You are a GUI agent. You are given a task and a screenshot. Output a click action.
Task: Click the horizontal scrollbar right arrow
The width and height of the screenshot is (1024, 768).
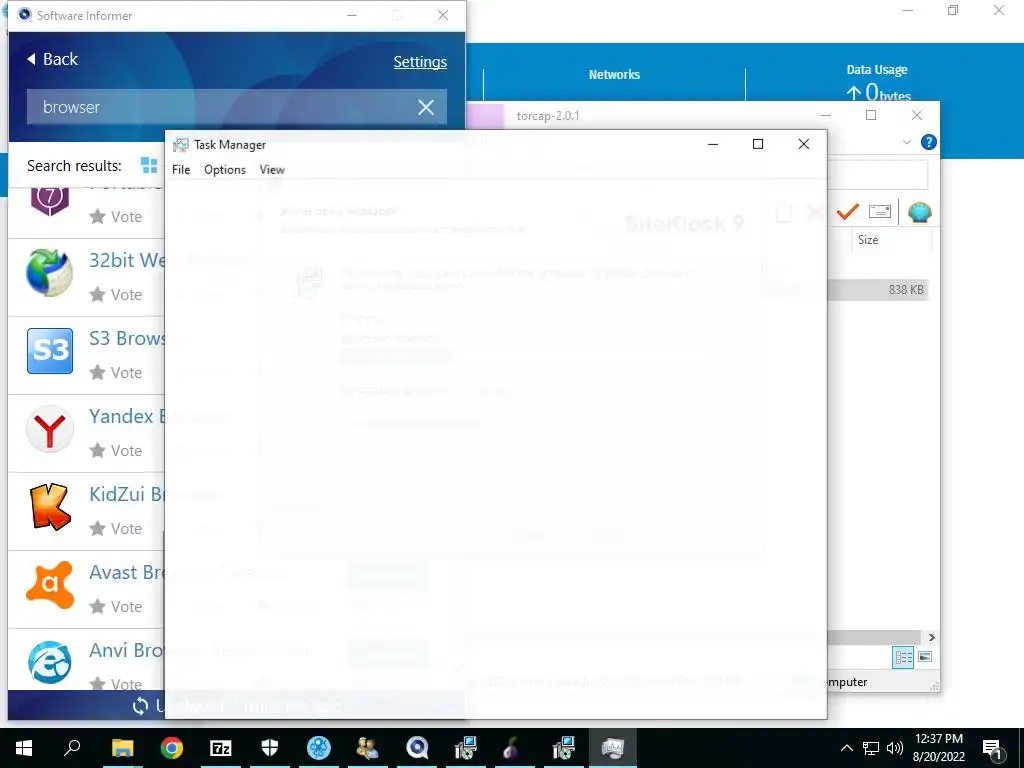pos(931,637)
